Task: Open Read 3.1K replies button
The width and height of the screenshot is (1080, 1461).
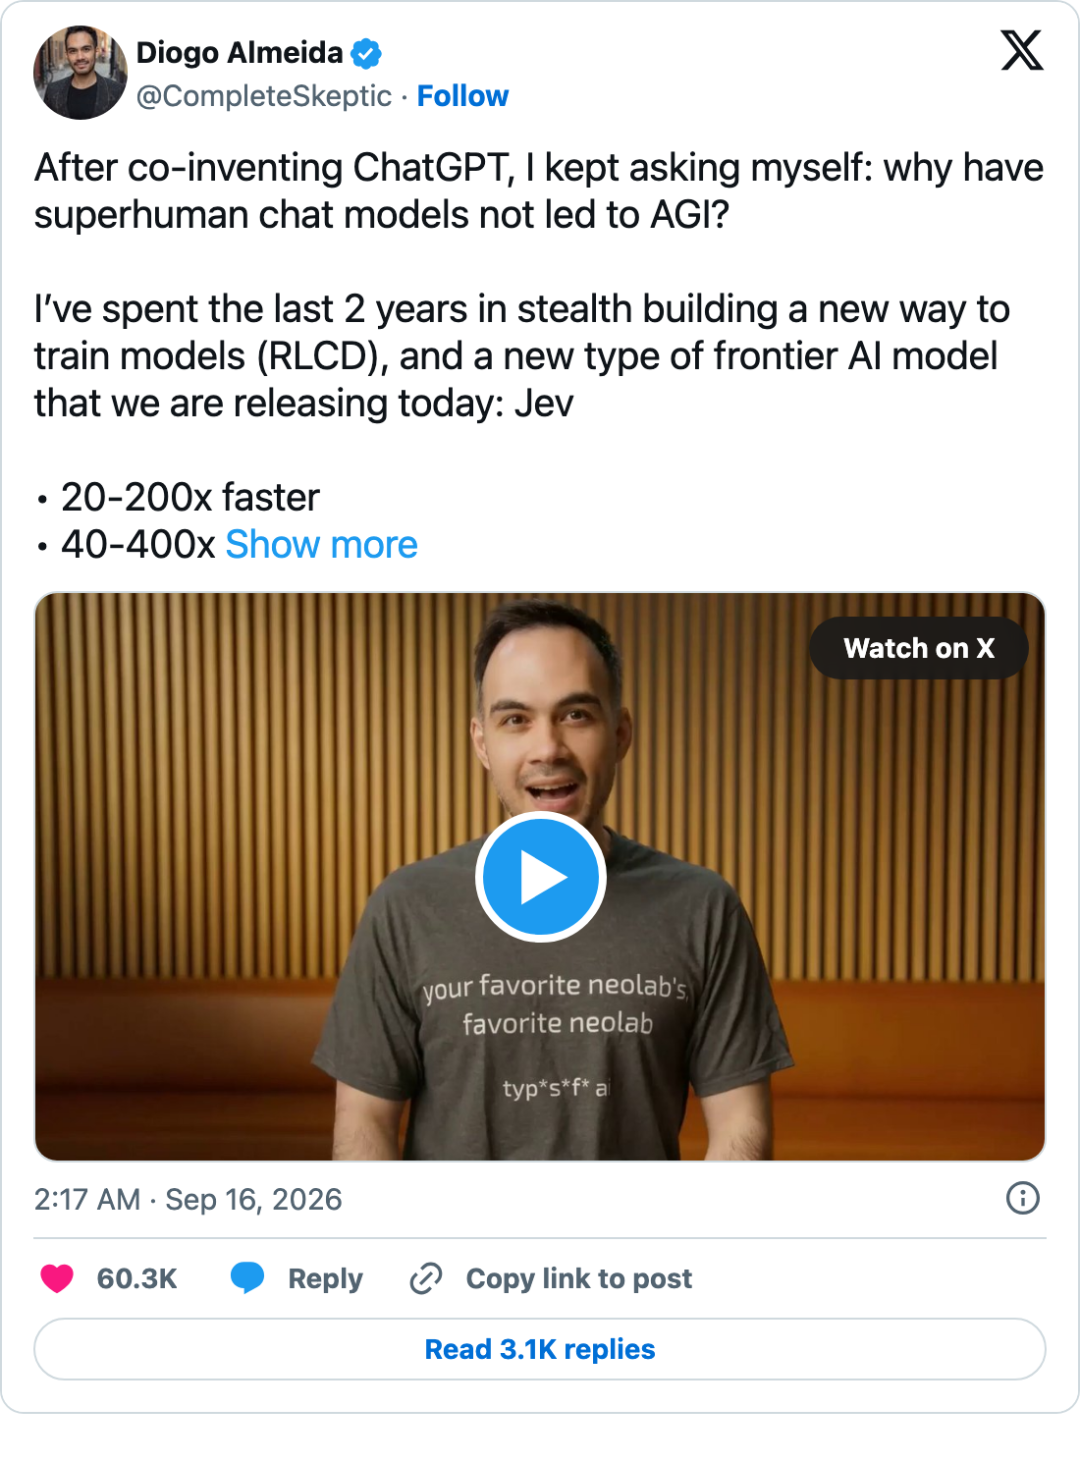Action: click(540, 1349)
